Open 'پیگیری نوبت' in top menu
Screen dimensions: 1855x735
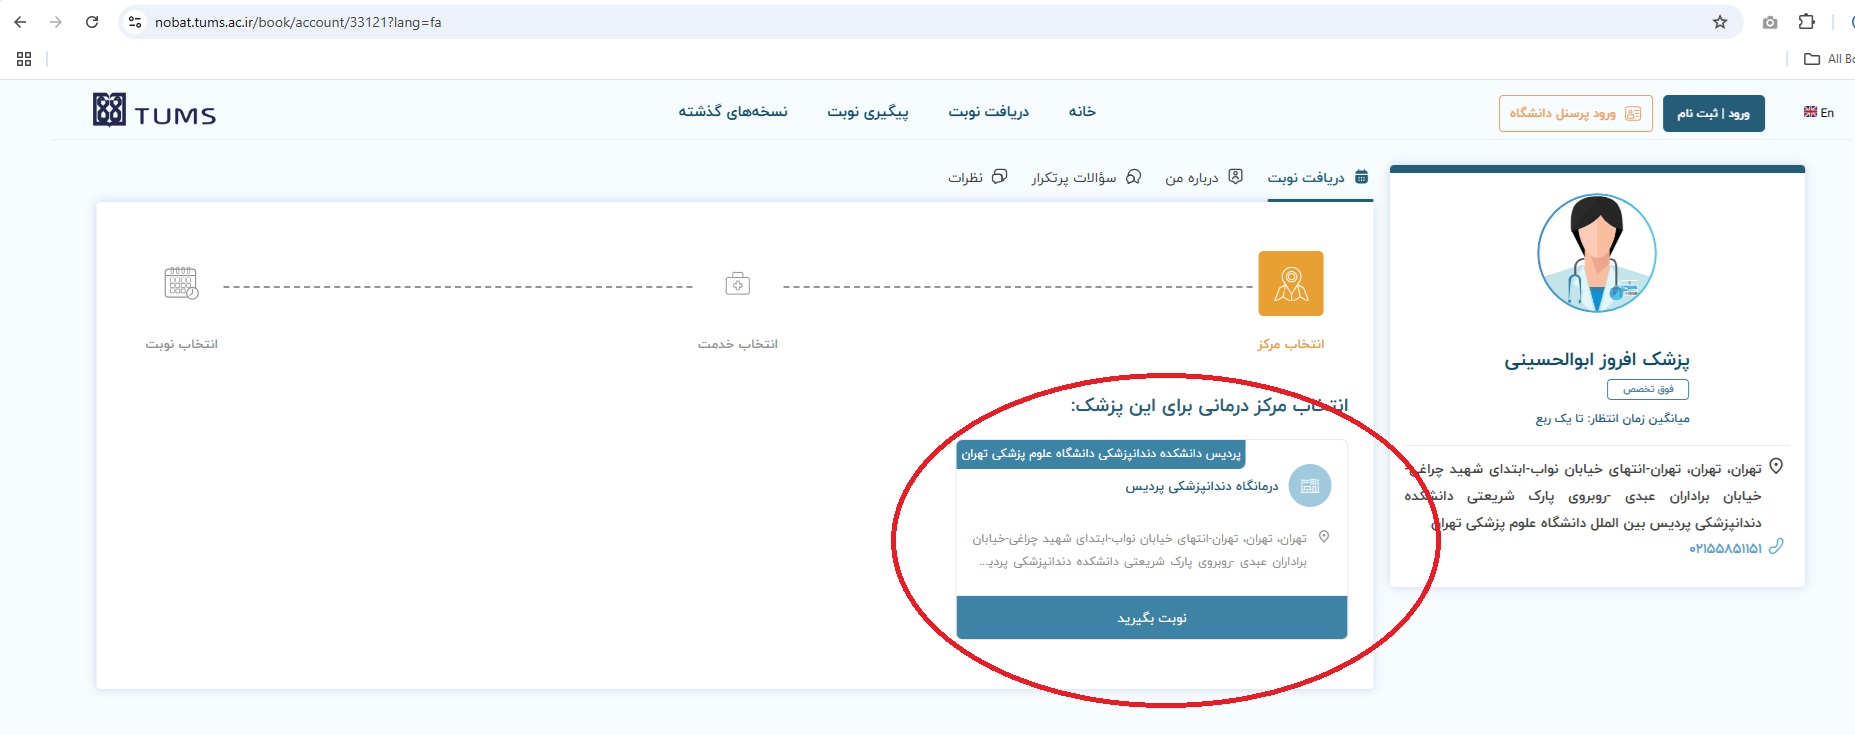867,112
